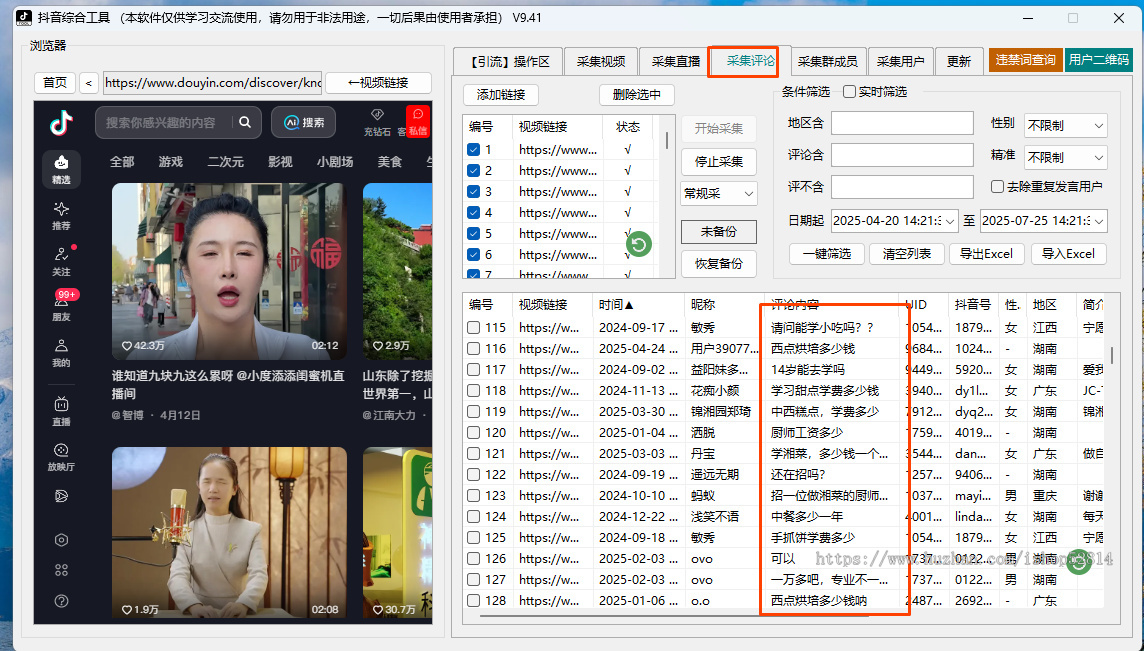Uncheck link row 3 checkbox
Viewport: 1144px width, 651px height.
[474, 192]
